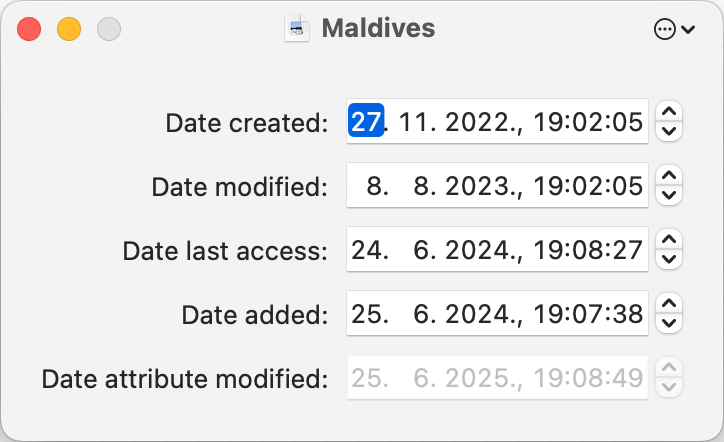Select day 25 in Date added field
This screenshot has height=442, width=724.
[x=366, y=315]
